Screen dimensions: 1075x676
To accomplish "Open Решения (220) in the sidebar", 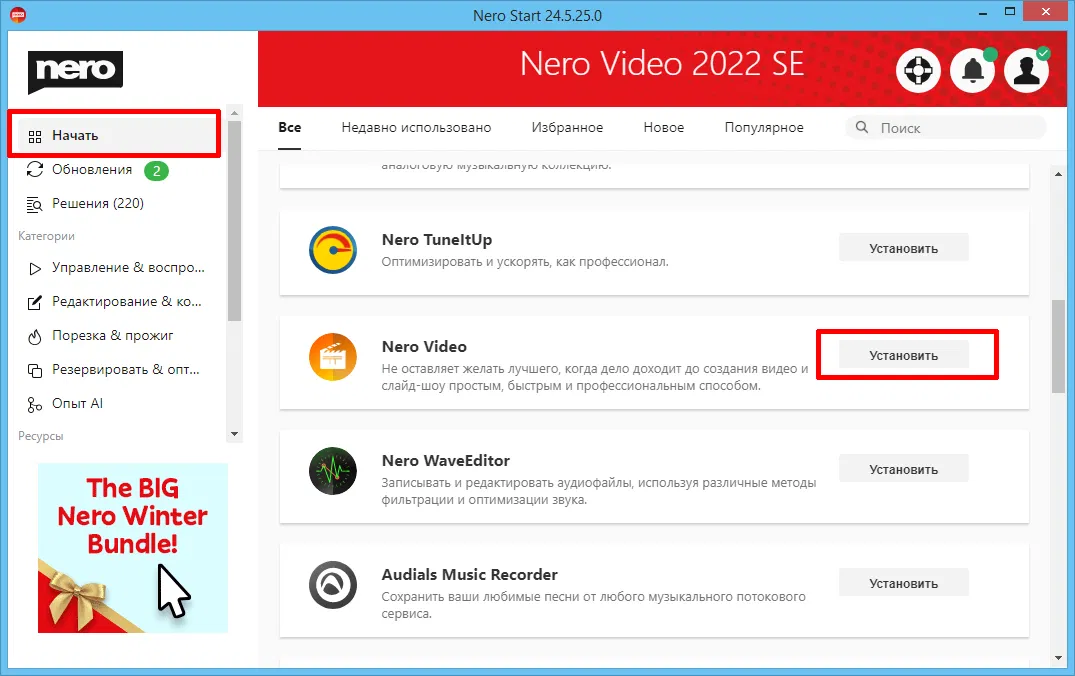I will click(98, 204).
